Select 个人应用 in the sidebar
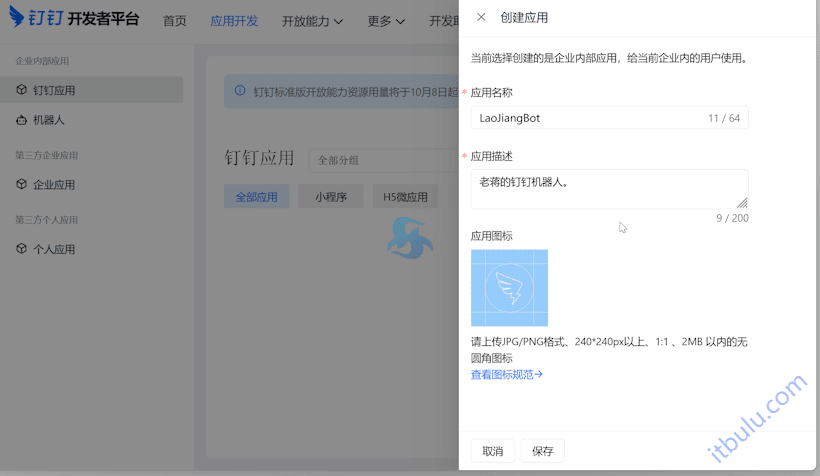Screen dimensions: 820x476 click(x=92, y=248)
